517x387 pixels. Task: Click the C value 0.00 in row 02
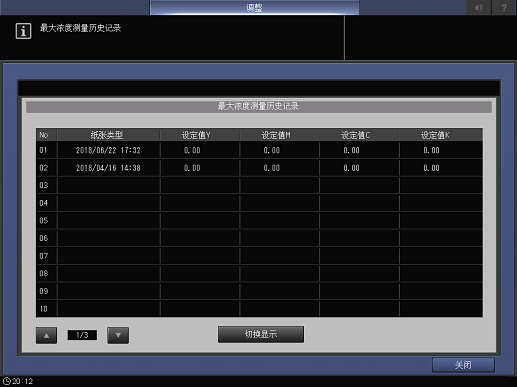[x=351, y=168]
